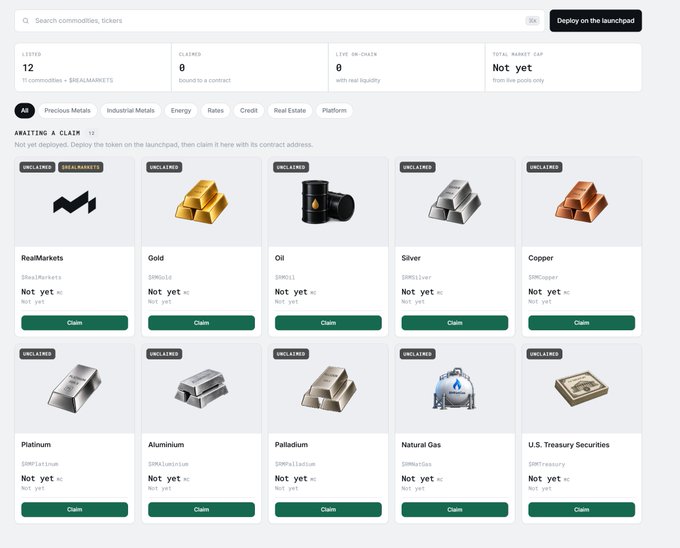The height and width of the screenshot is (548, 680).
Task: Open the Gold bars image
Action: (x=201, y=202)
